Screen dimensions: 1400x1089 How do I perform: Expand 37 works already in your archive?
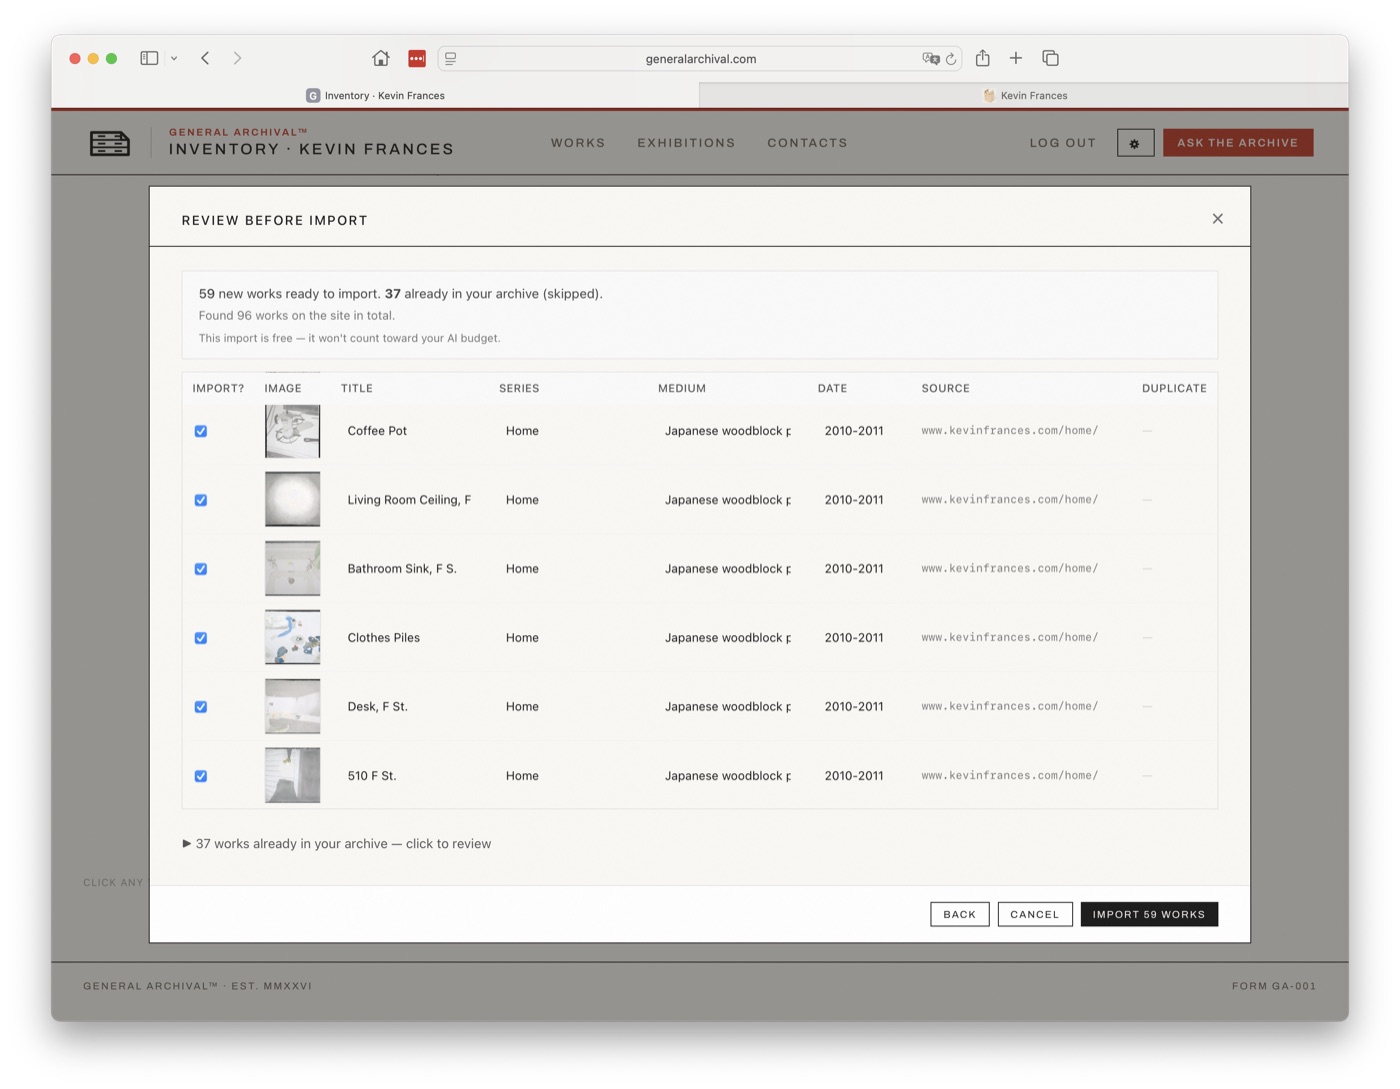click(x=337, y=844)
